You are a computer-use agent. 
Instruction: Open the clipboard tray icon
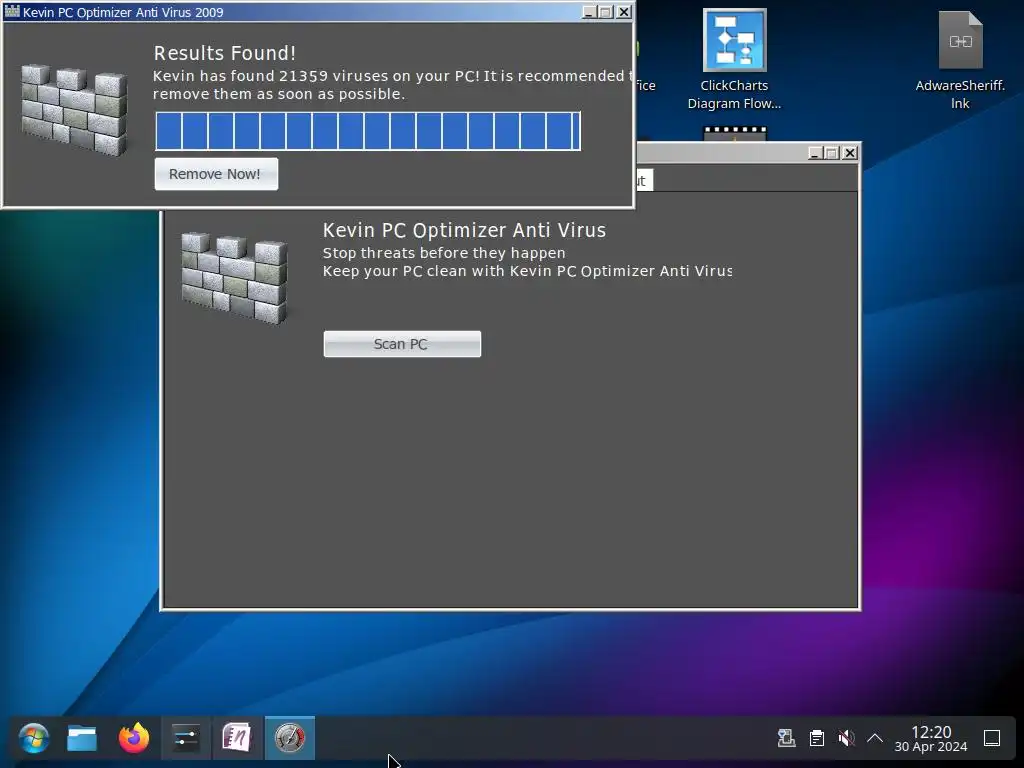point(816,739)
